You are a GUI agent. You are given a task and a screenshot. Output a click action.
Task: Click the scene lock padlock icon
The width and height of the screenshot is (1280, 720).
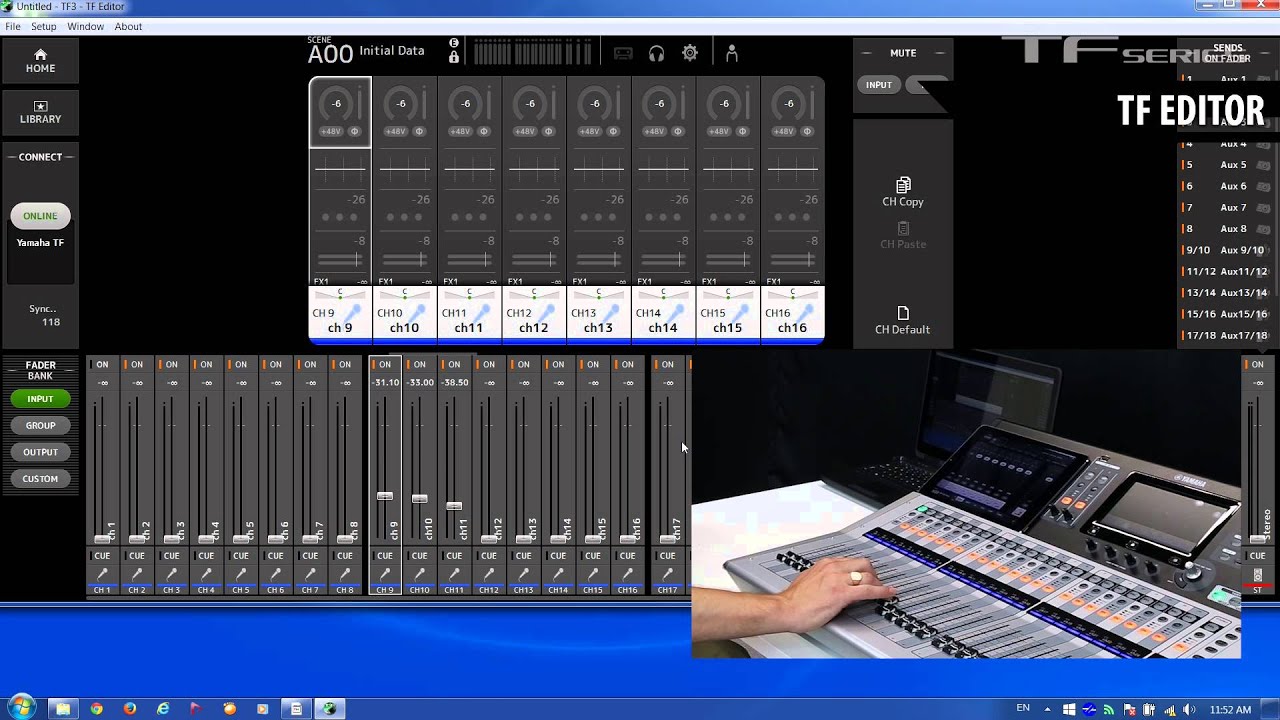[x=454, y=57]
